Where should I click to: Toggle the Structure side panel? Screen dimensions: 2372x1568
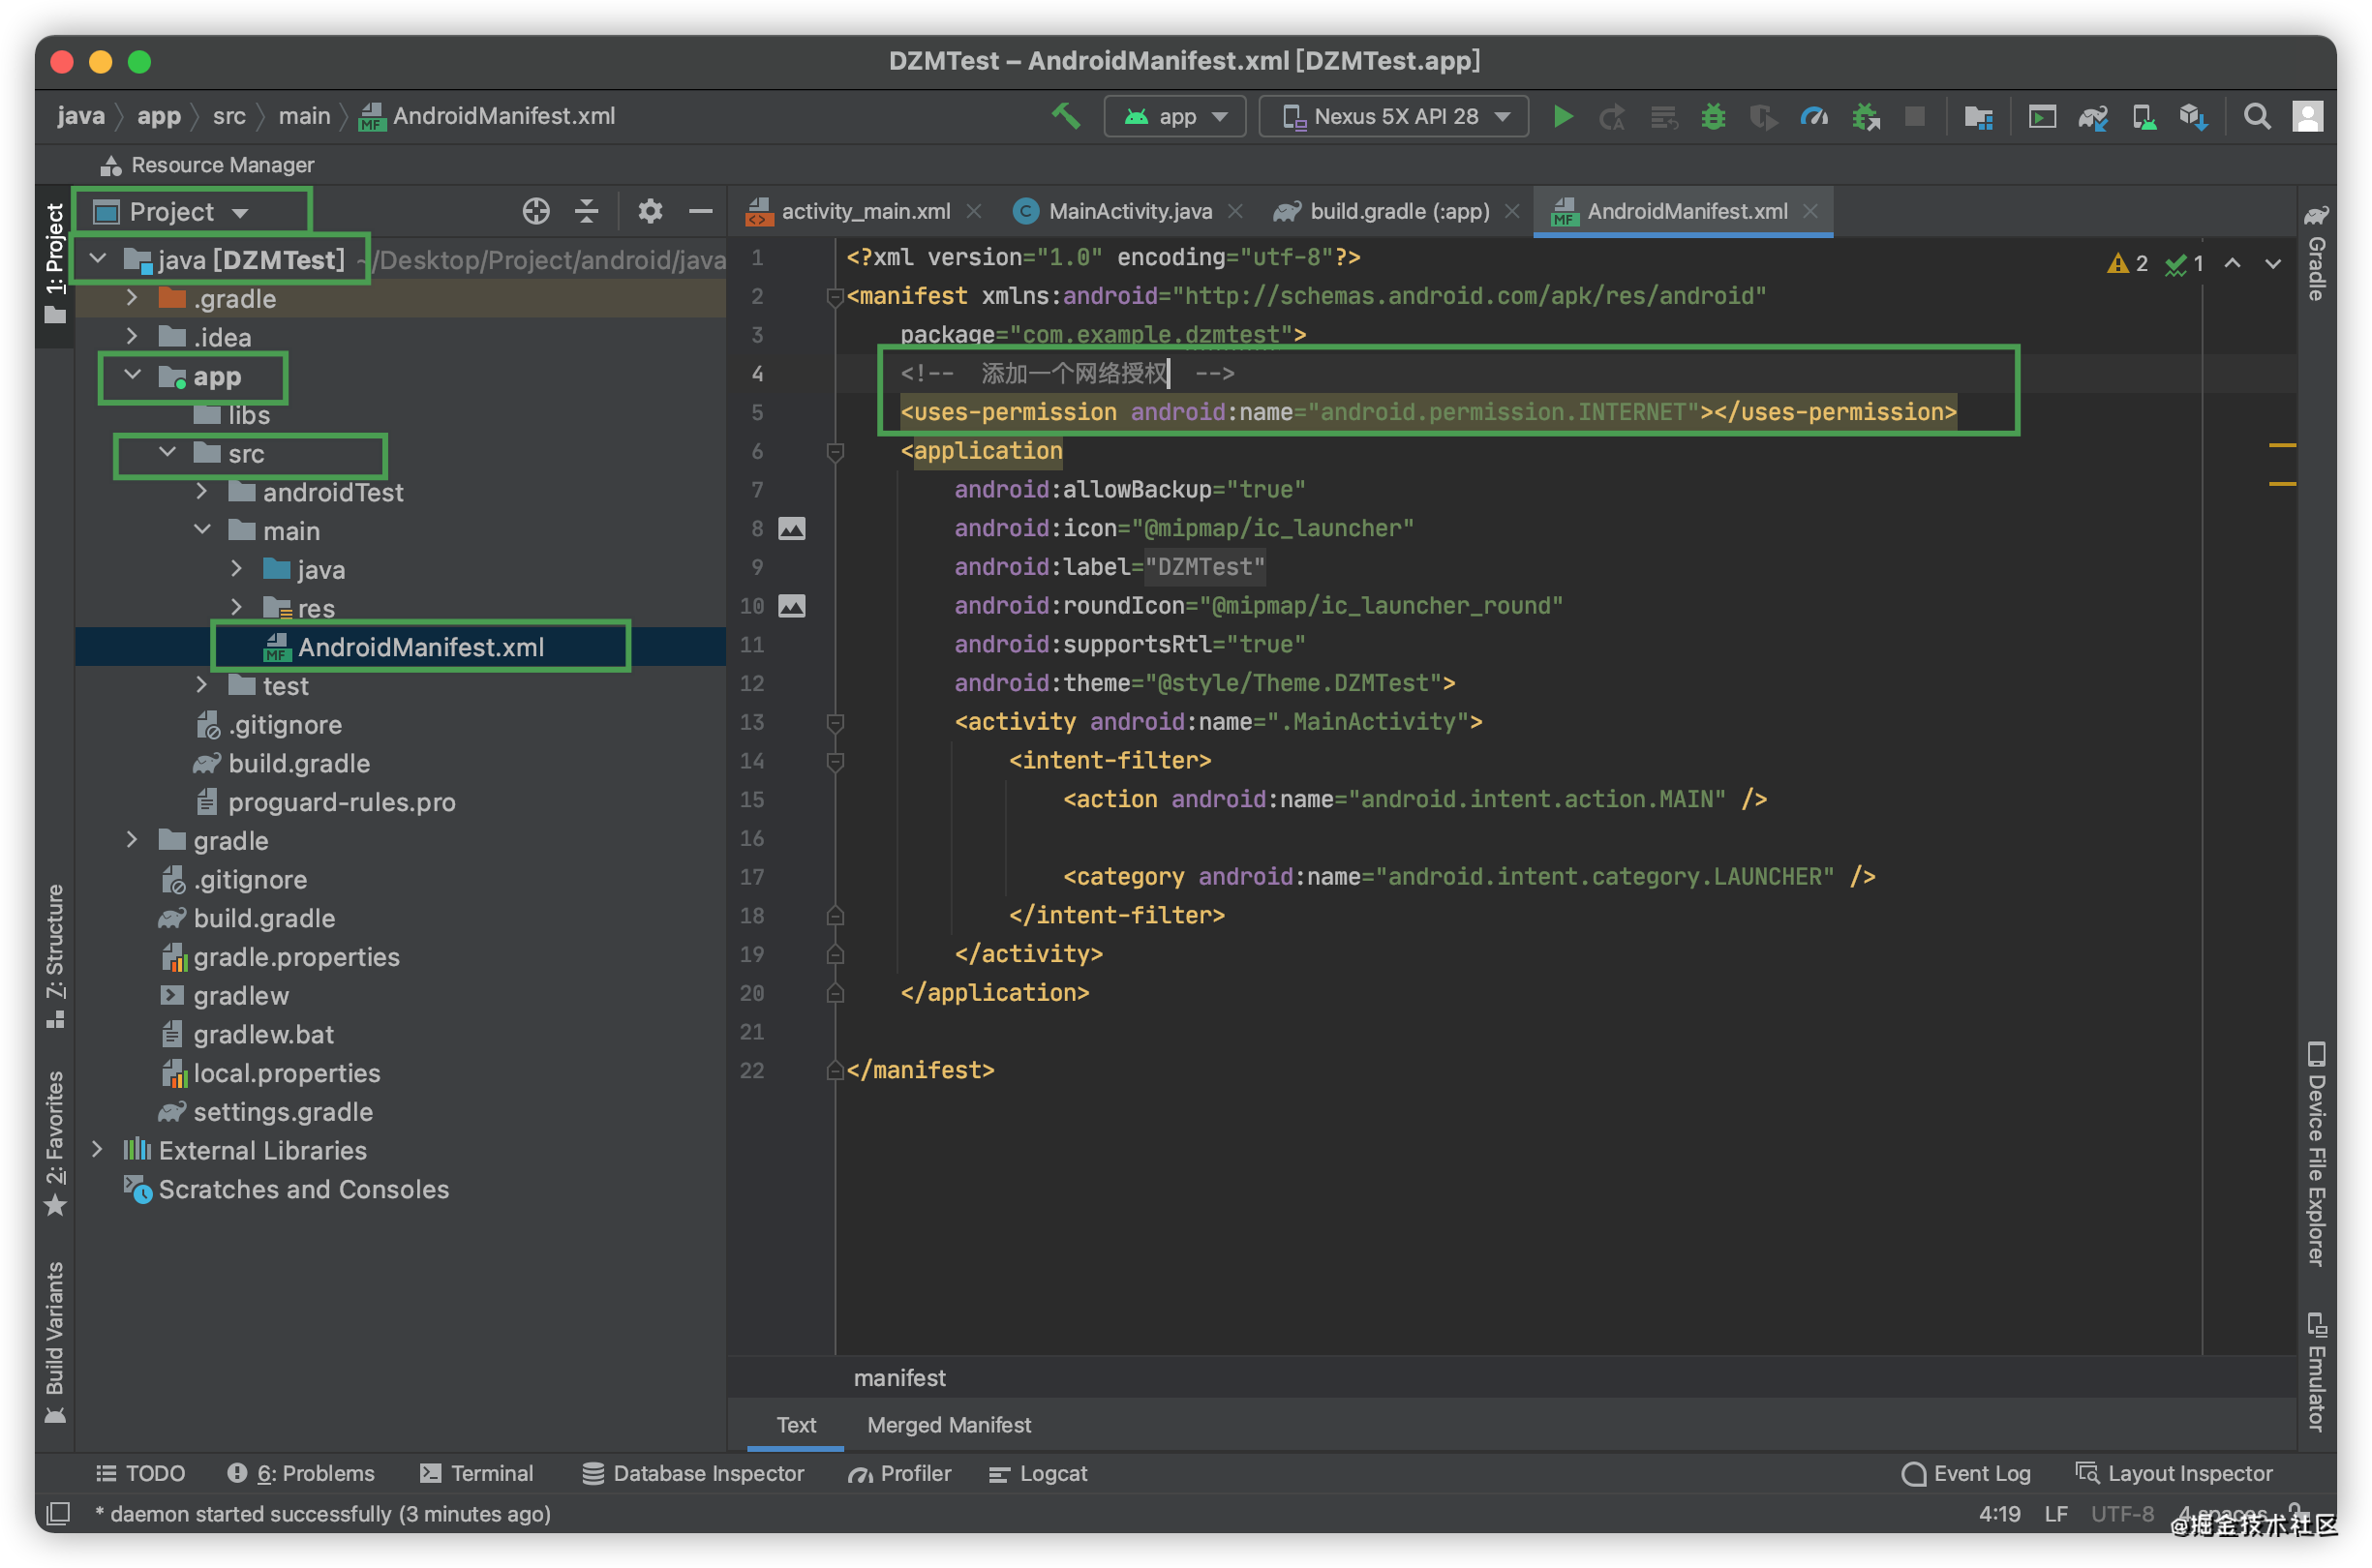click(x=55, y=956)
